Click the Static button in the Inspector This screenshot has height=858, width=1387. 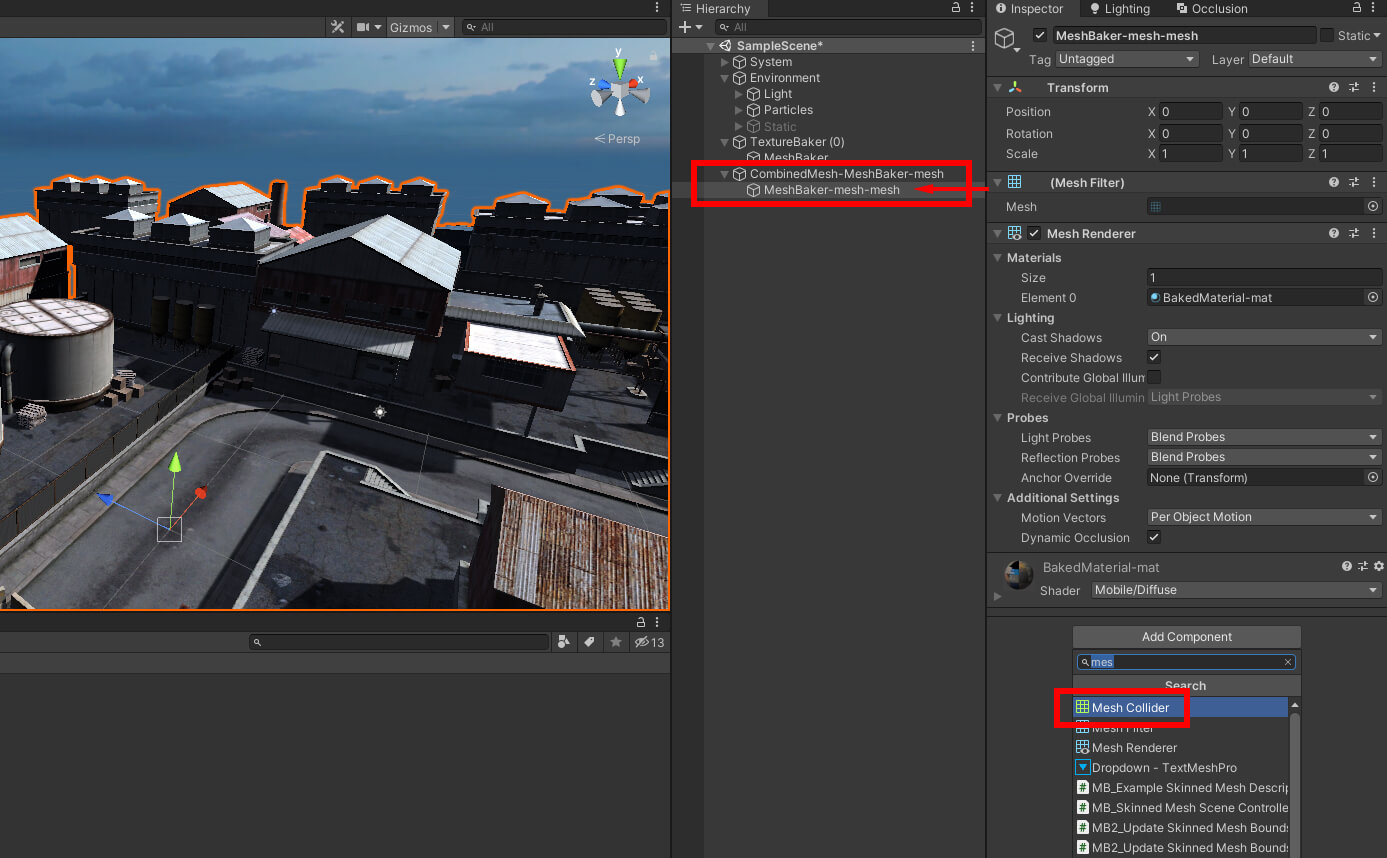[1349, 35]
